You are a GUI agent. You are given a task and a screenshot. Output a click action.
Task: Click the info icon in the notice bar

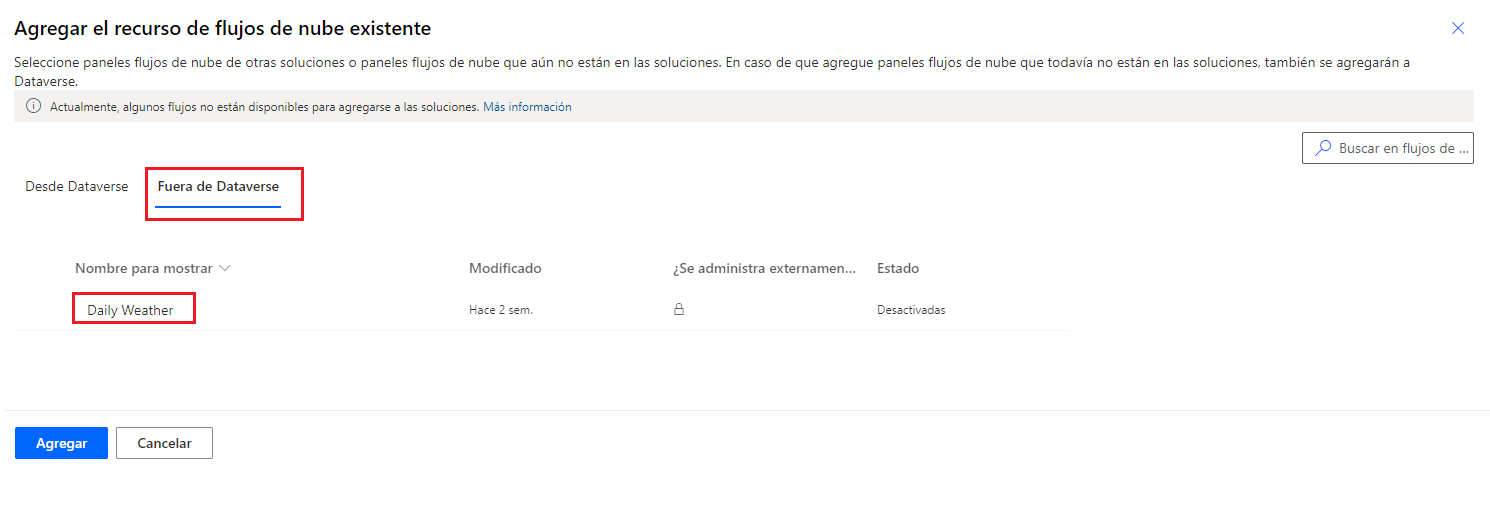33,106
